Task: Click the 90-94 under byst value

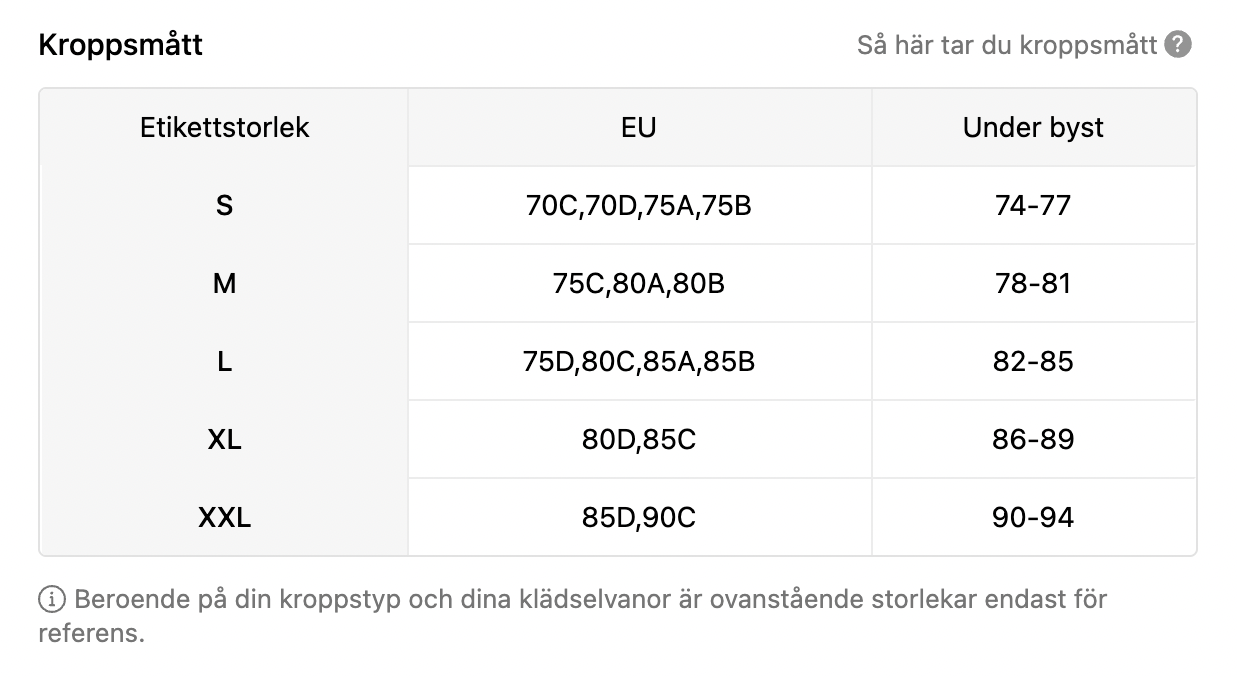Action: (1033, 517)
